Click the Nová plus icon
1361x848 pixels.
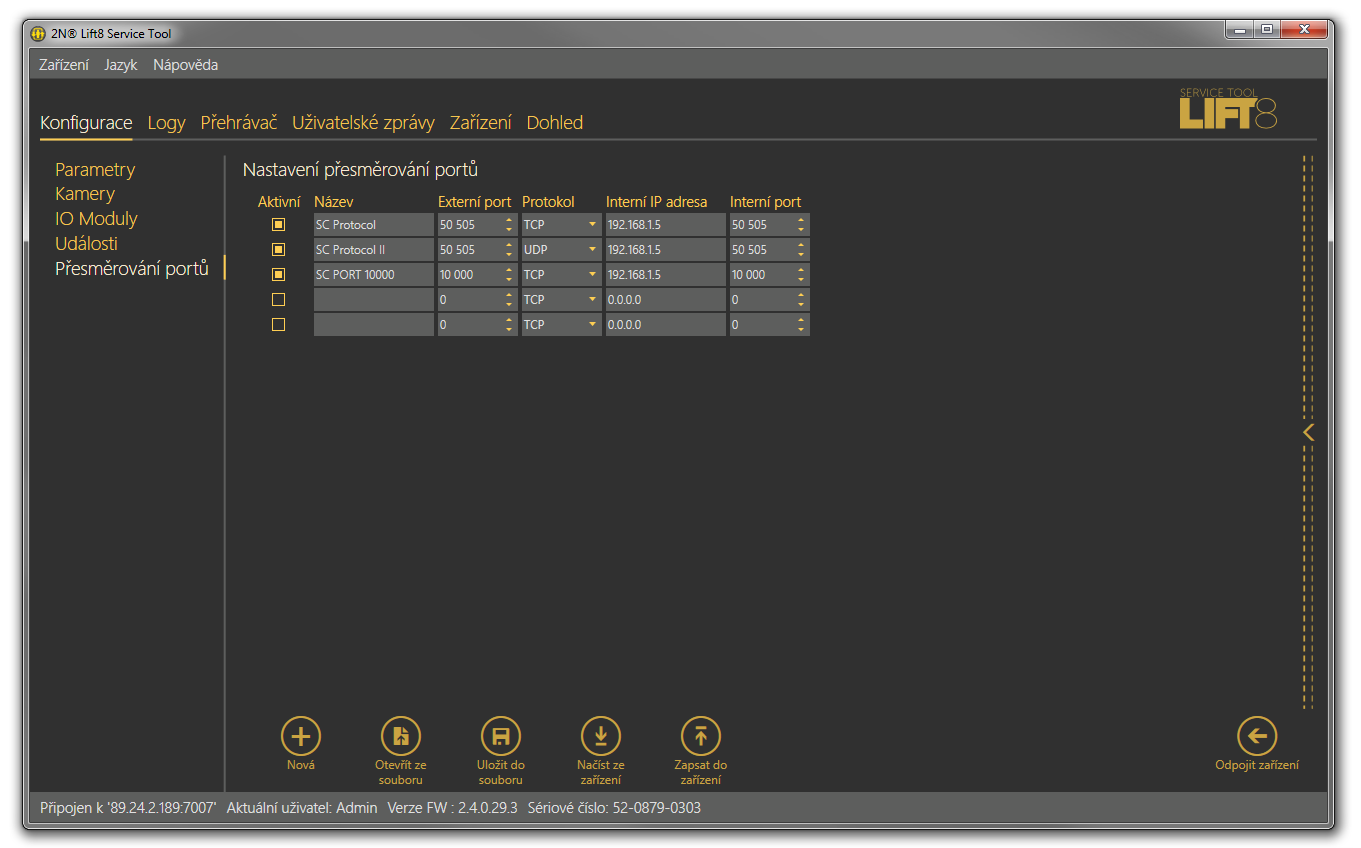point(300,736)
